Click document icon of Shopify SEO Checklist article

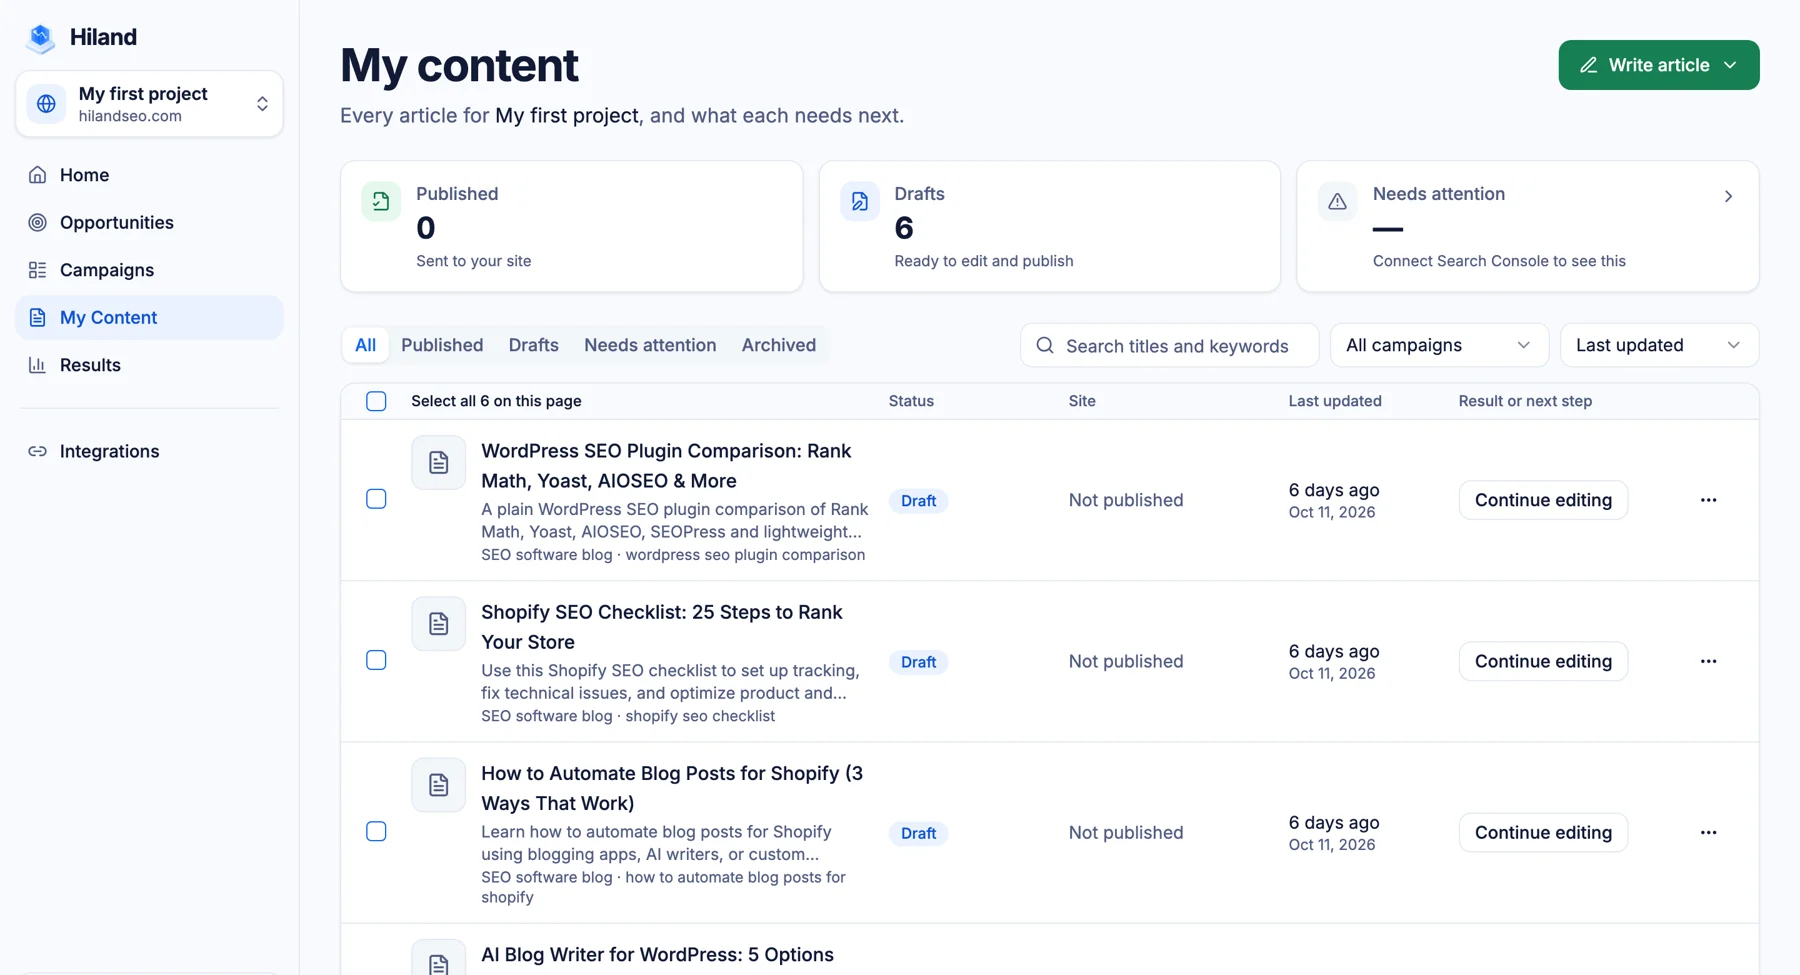point(438,624)
